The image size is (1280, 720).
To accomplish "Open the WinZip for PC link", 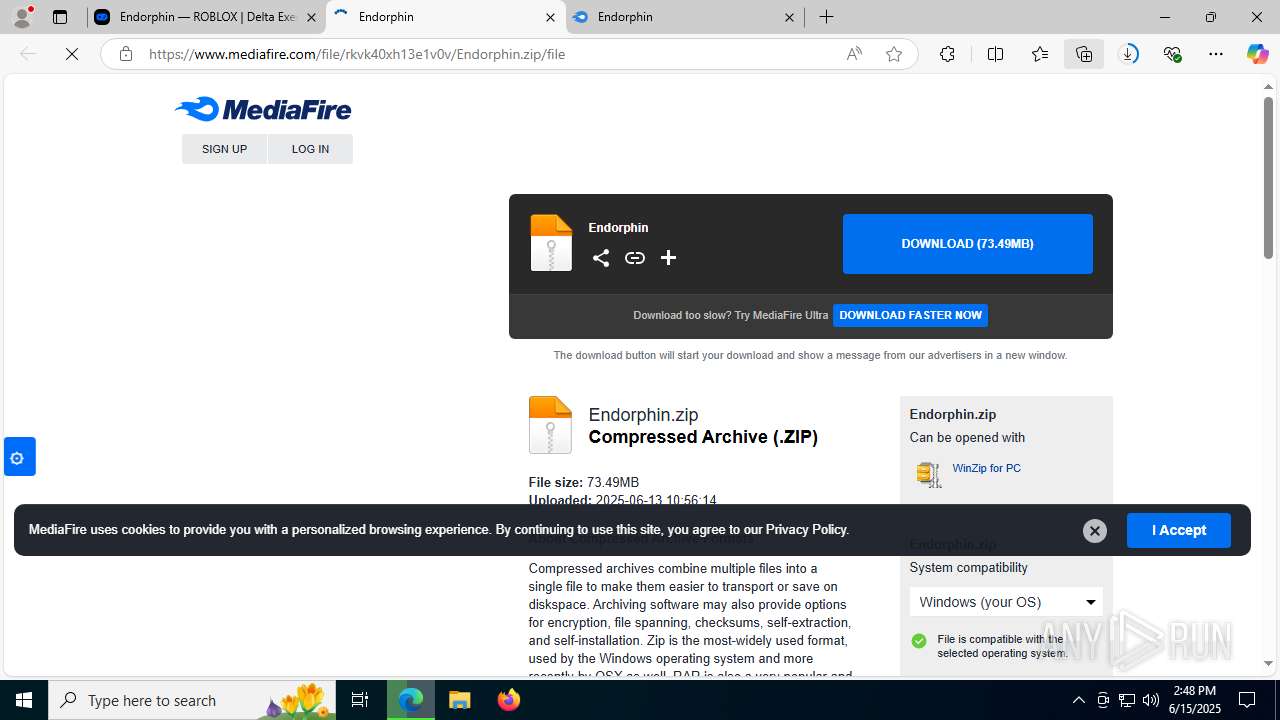I will click(986, 468).
